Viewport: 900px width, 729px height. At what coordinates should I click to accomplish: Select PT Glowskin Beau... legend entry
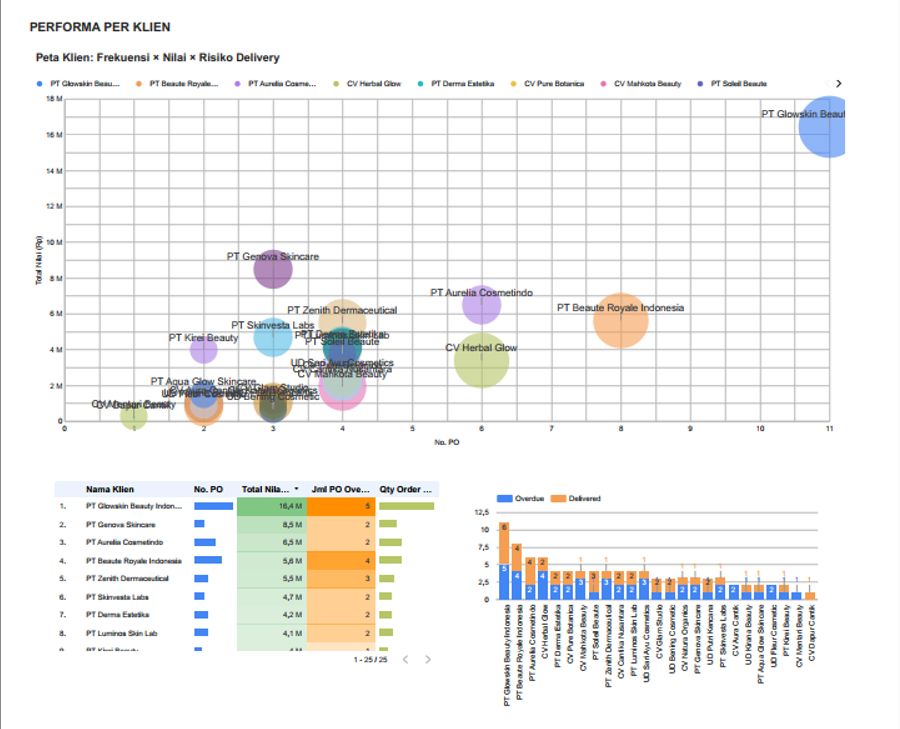tap(79, 84)
